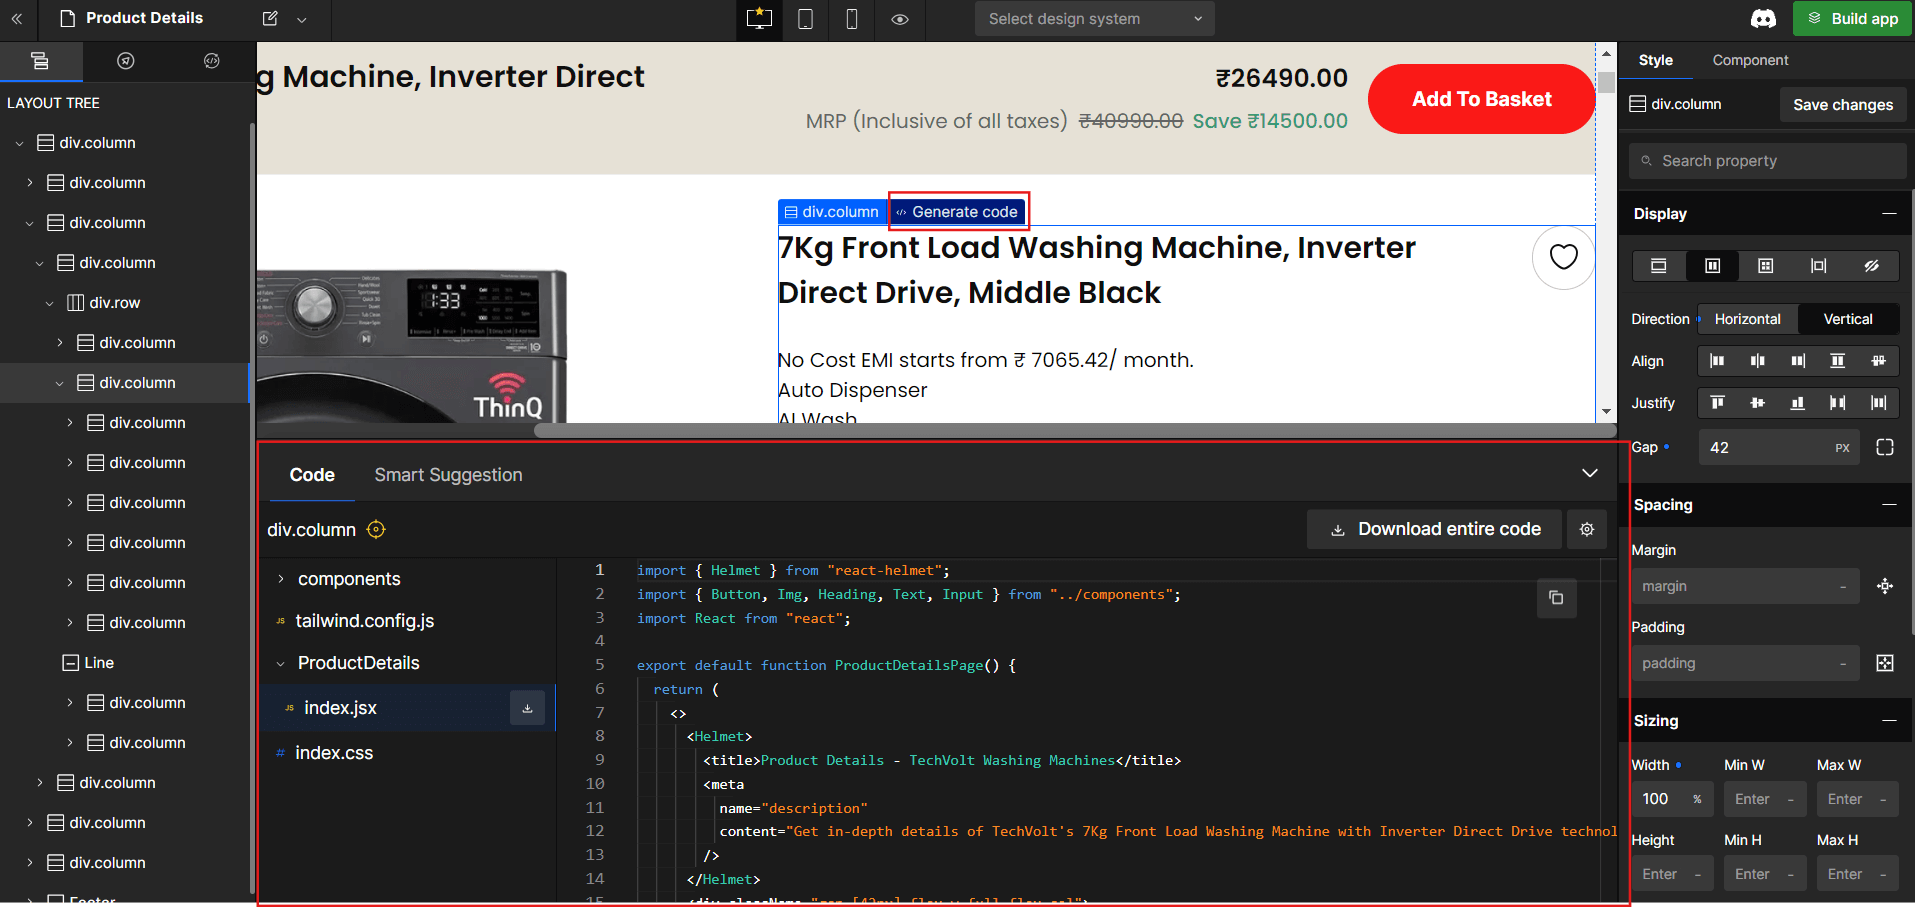1915x907 pixels.
Task: Expand individual margin sides icon
Action: point(1885,586)
